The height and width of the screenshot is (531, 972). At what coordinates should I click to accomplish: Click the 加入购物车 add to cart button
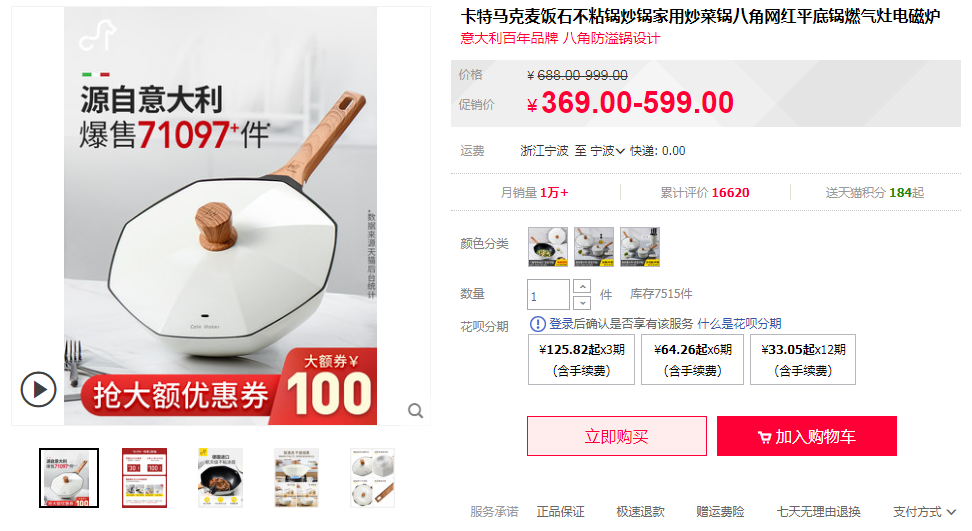pos(807,436)
